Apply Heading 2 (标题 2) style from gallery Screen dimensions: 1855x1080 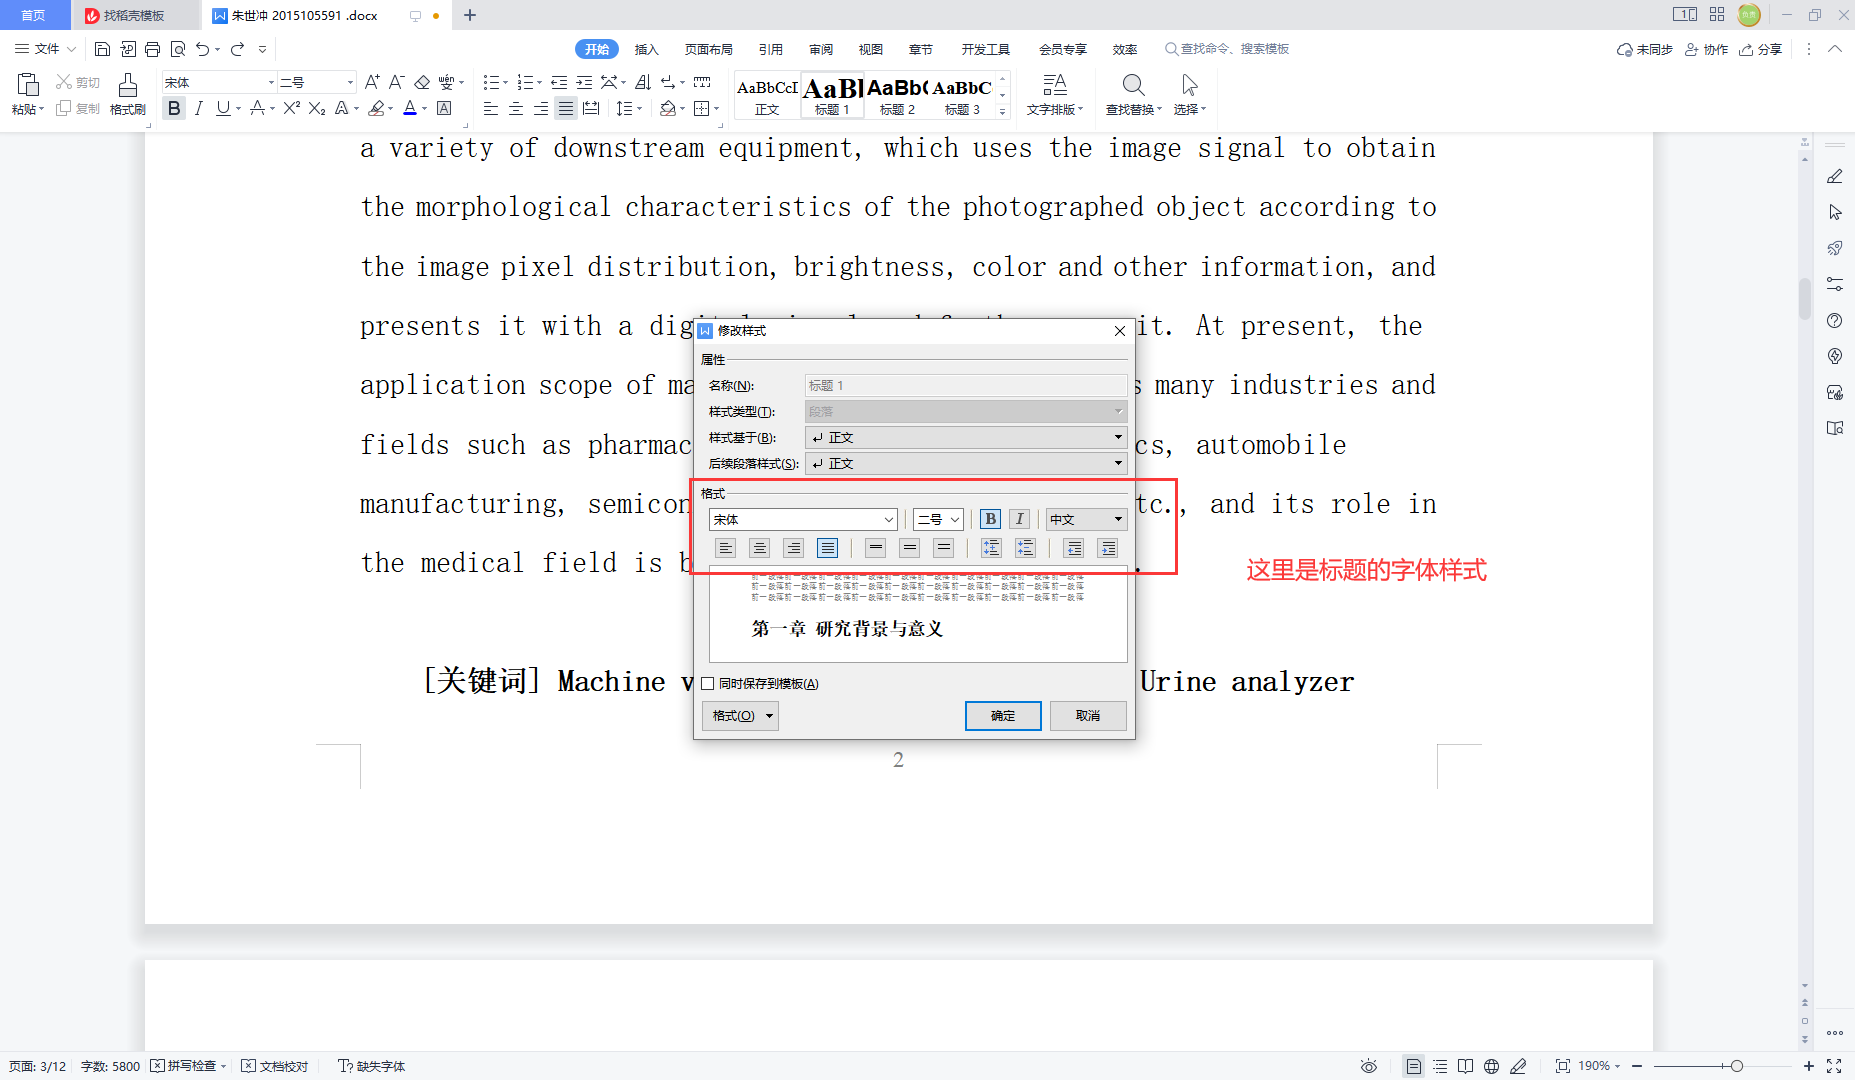click(897, 96)
